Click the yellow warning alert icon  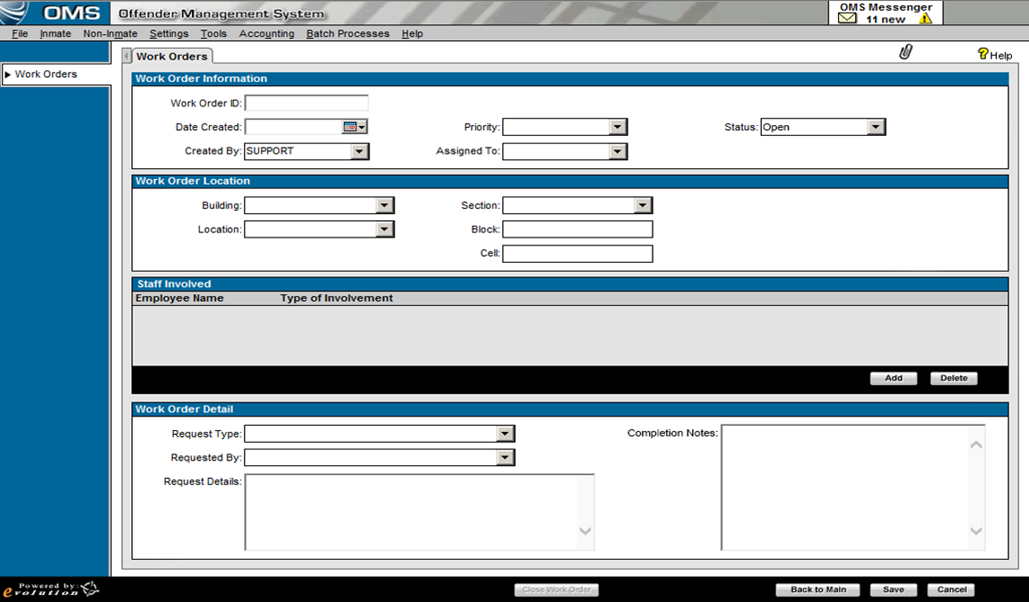(x=925, y=19)
